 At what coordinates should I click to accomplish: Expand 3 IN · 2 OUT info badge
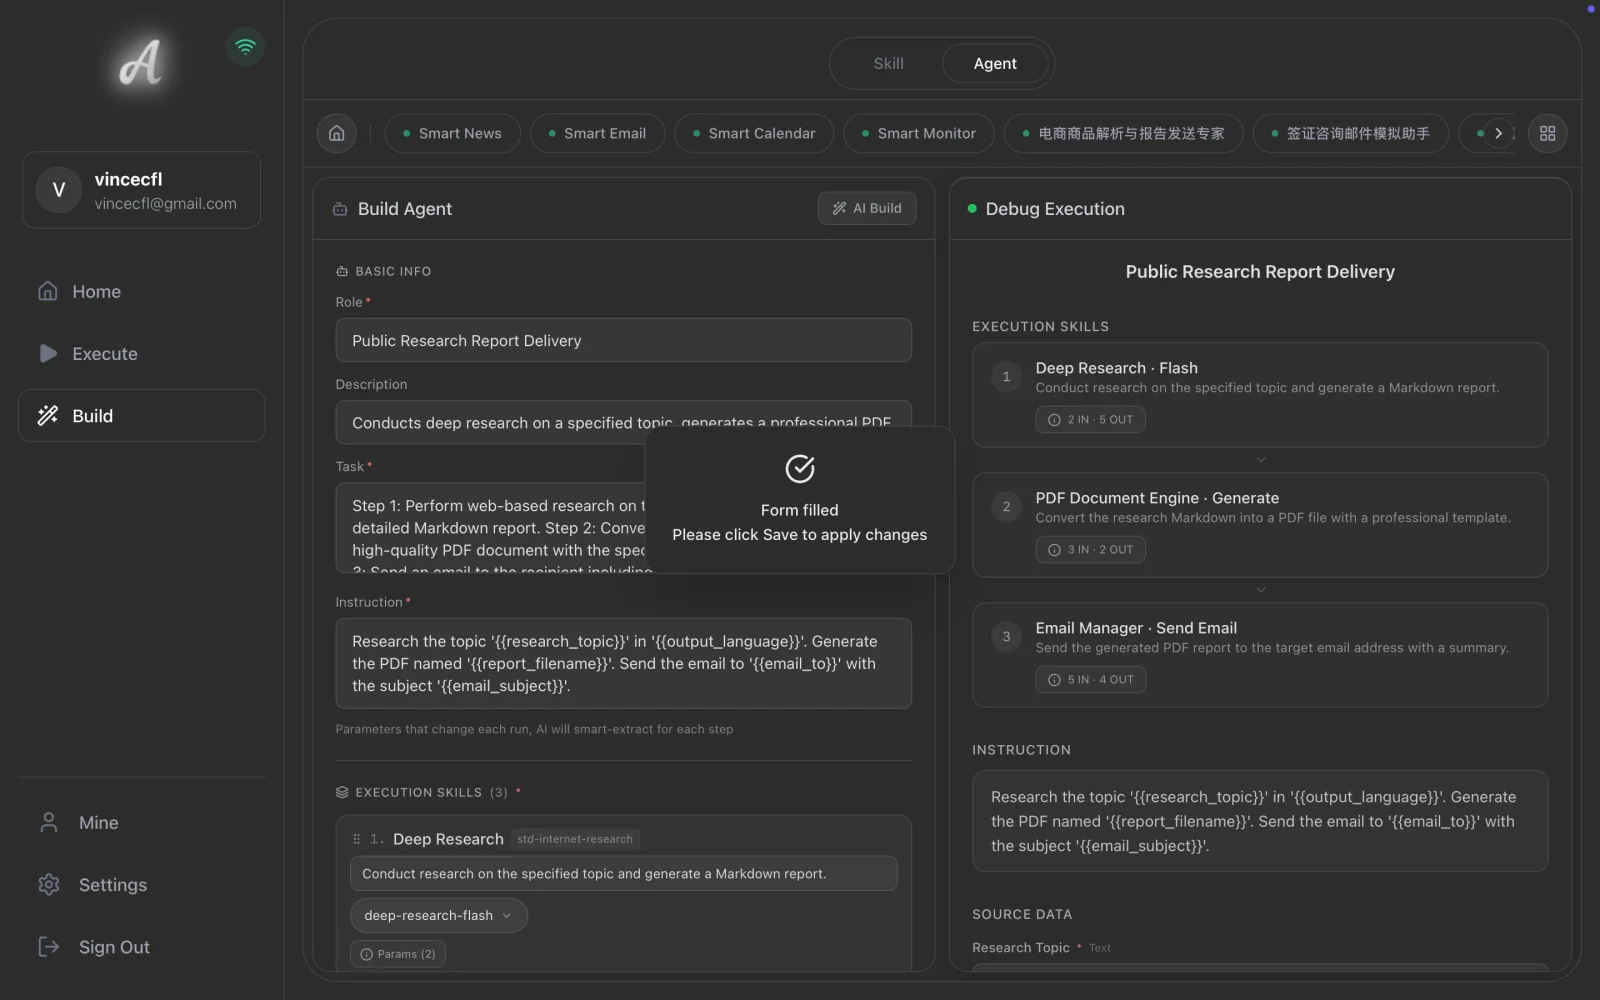tap(1090, 549)
